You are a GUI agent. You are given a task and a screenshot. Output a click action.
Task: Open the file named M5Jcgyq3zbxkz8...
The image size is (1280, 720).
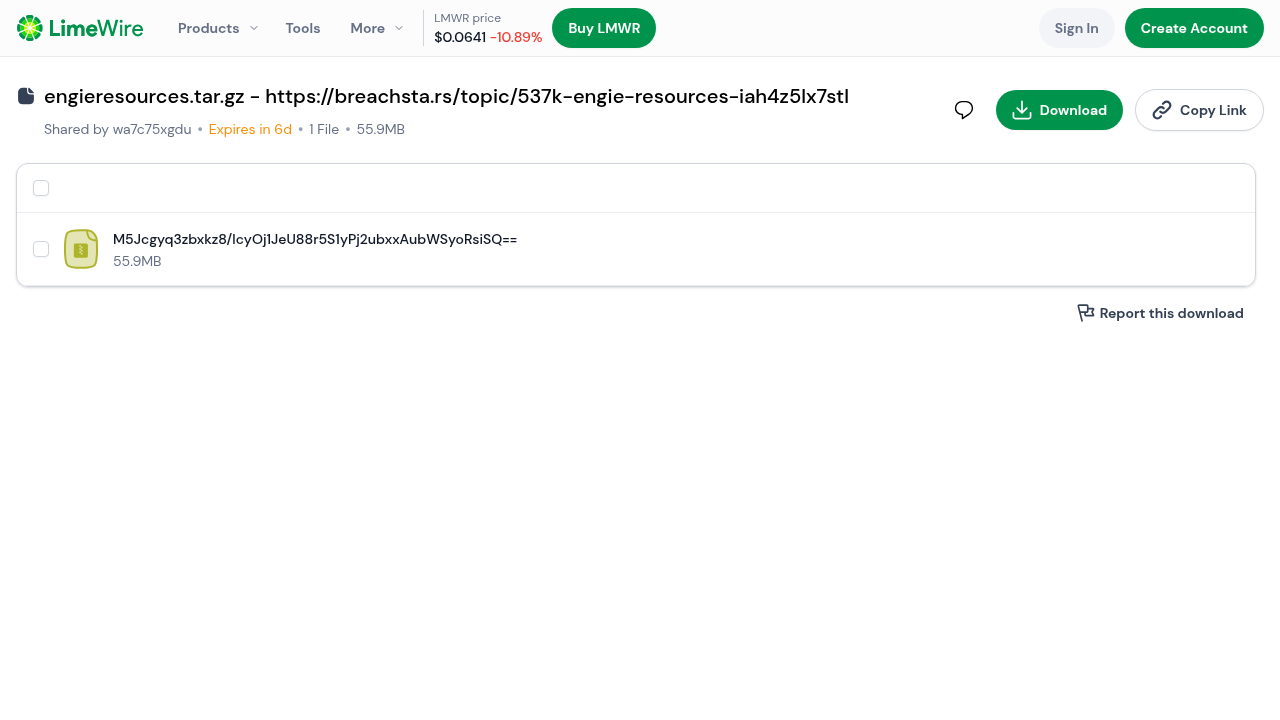[314, 239]
